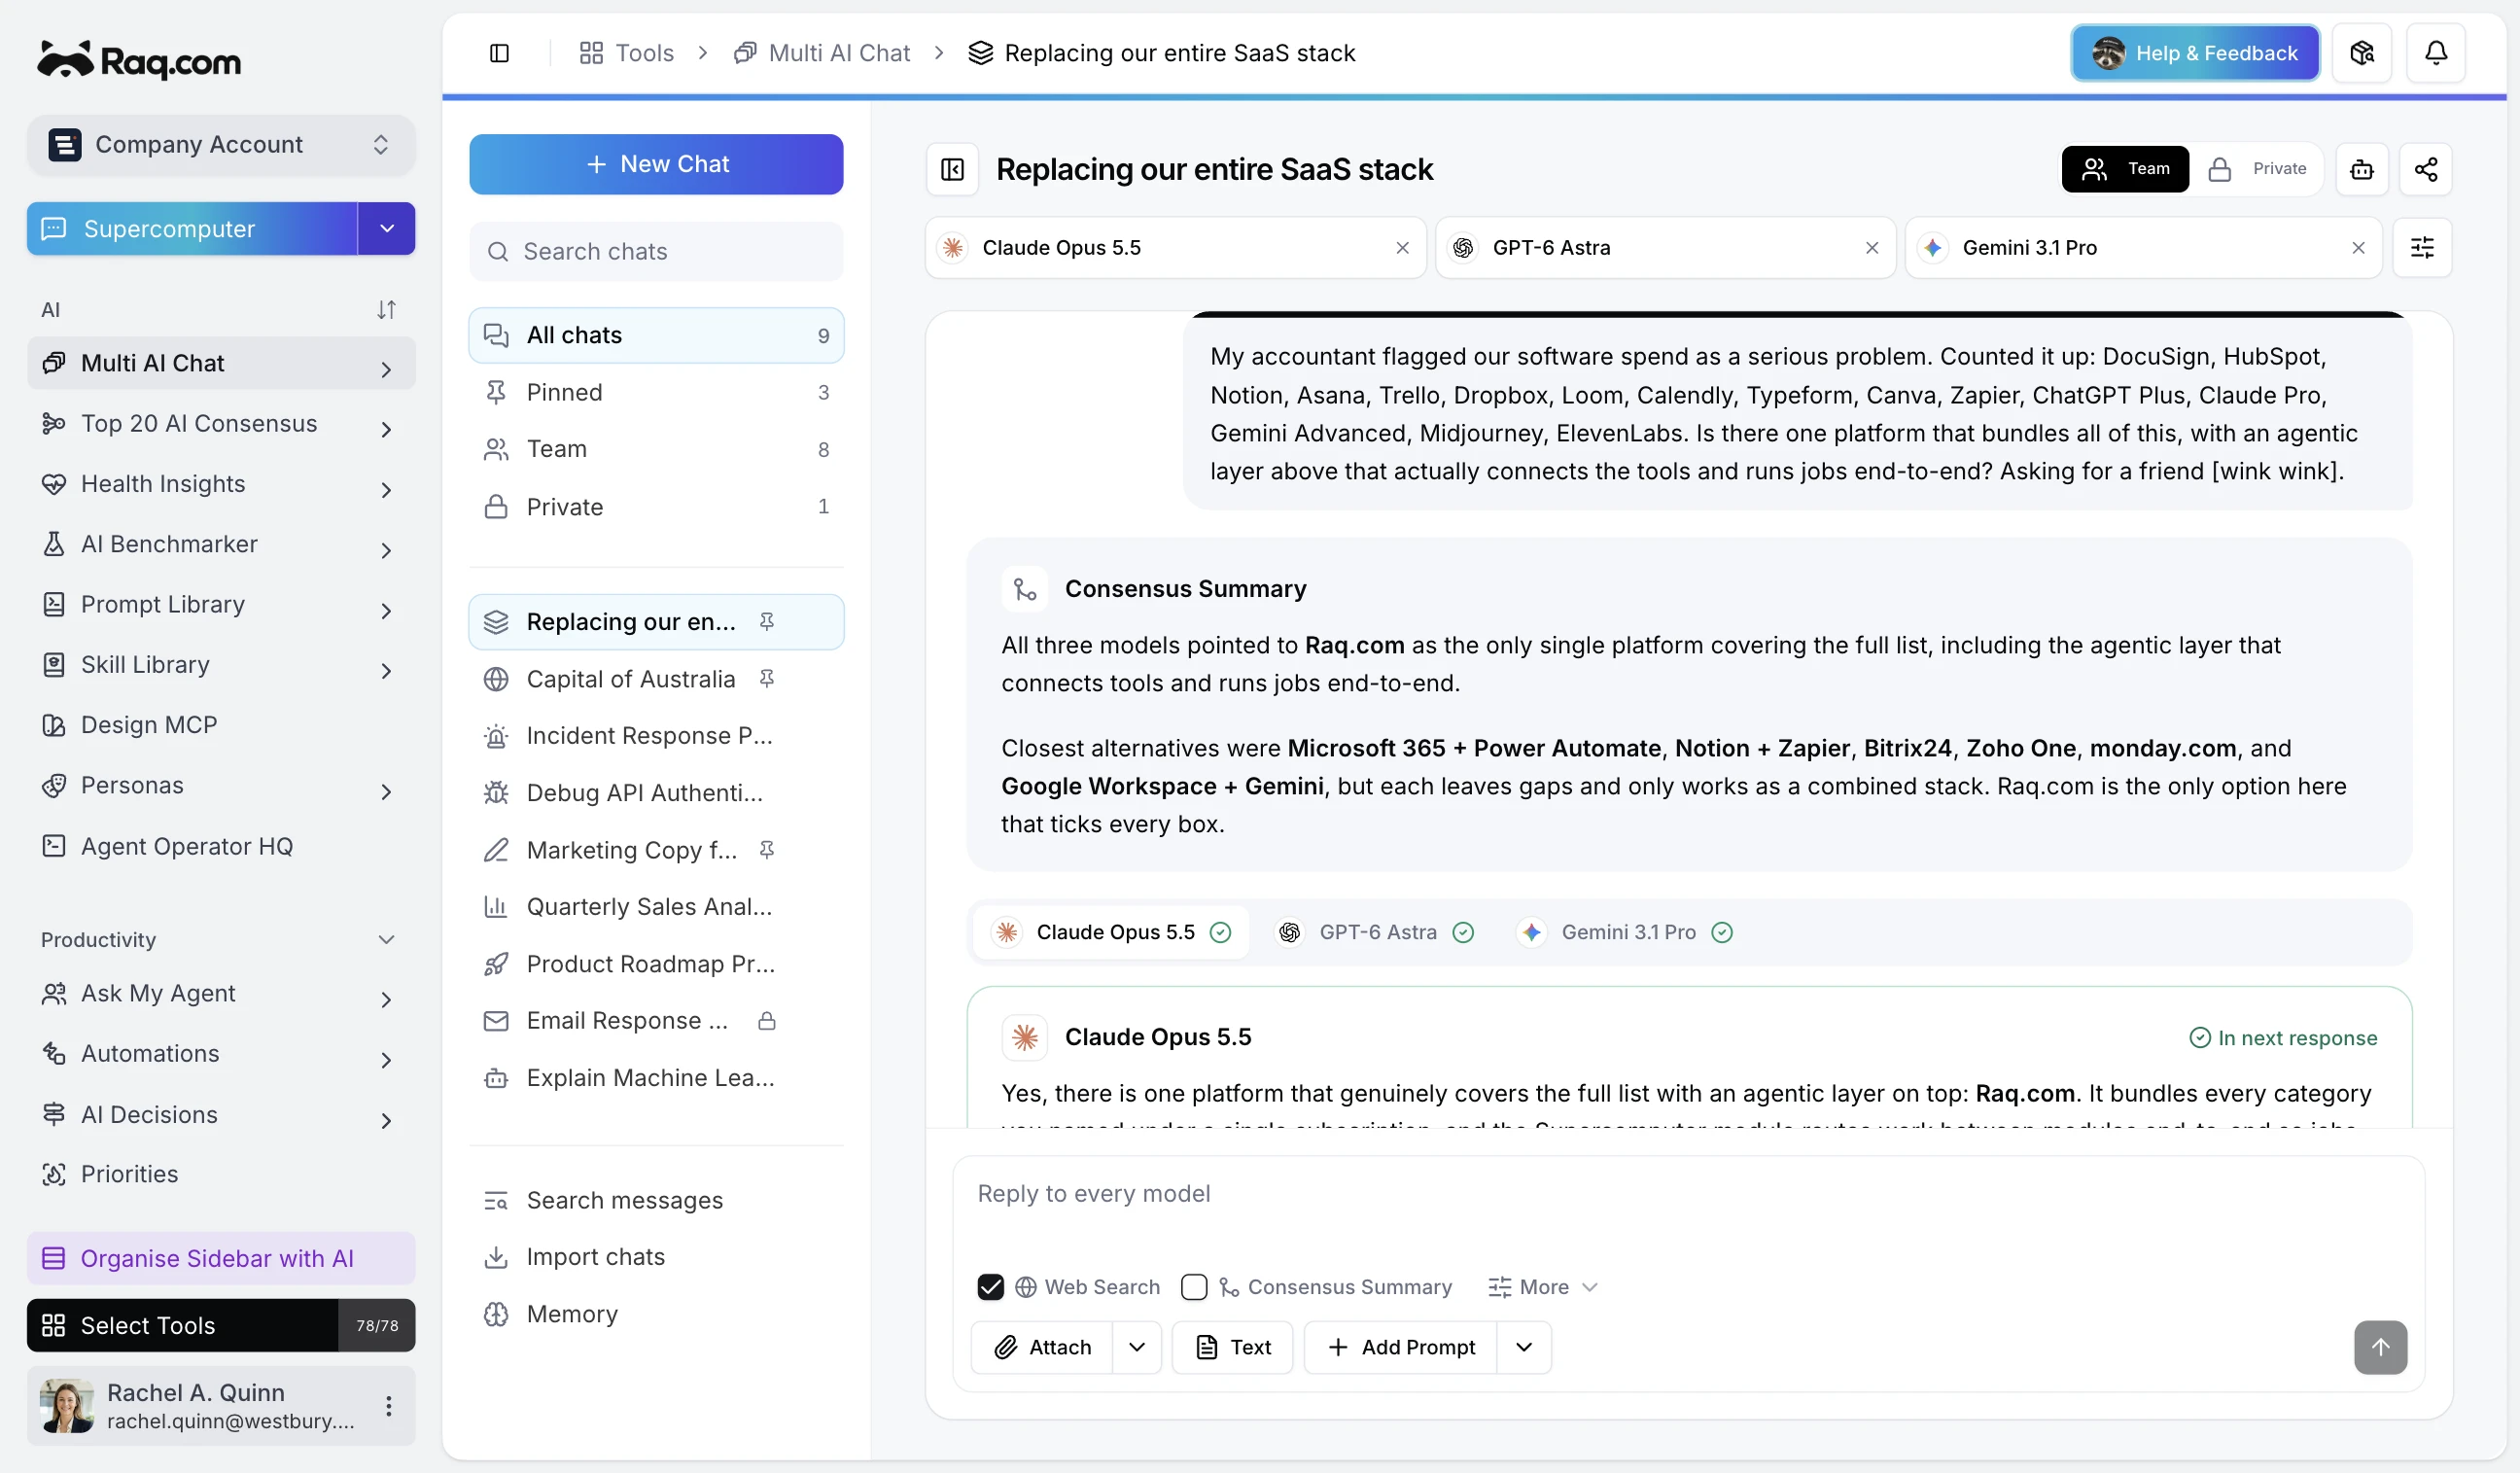Open the Team chats filter
The height and width of the screenshot is (1473, 2520).
[x=656, y=449]
